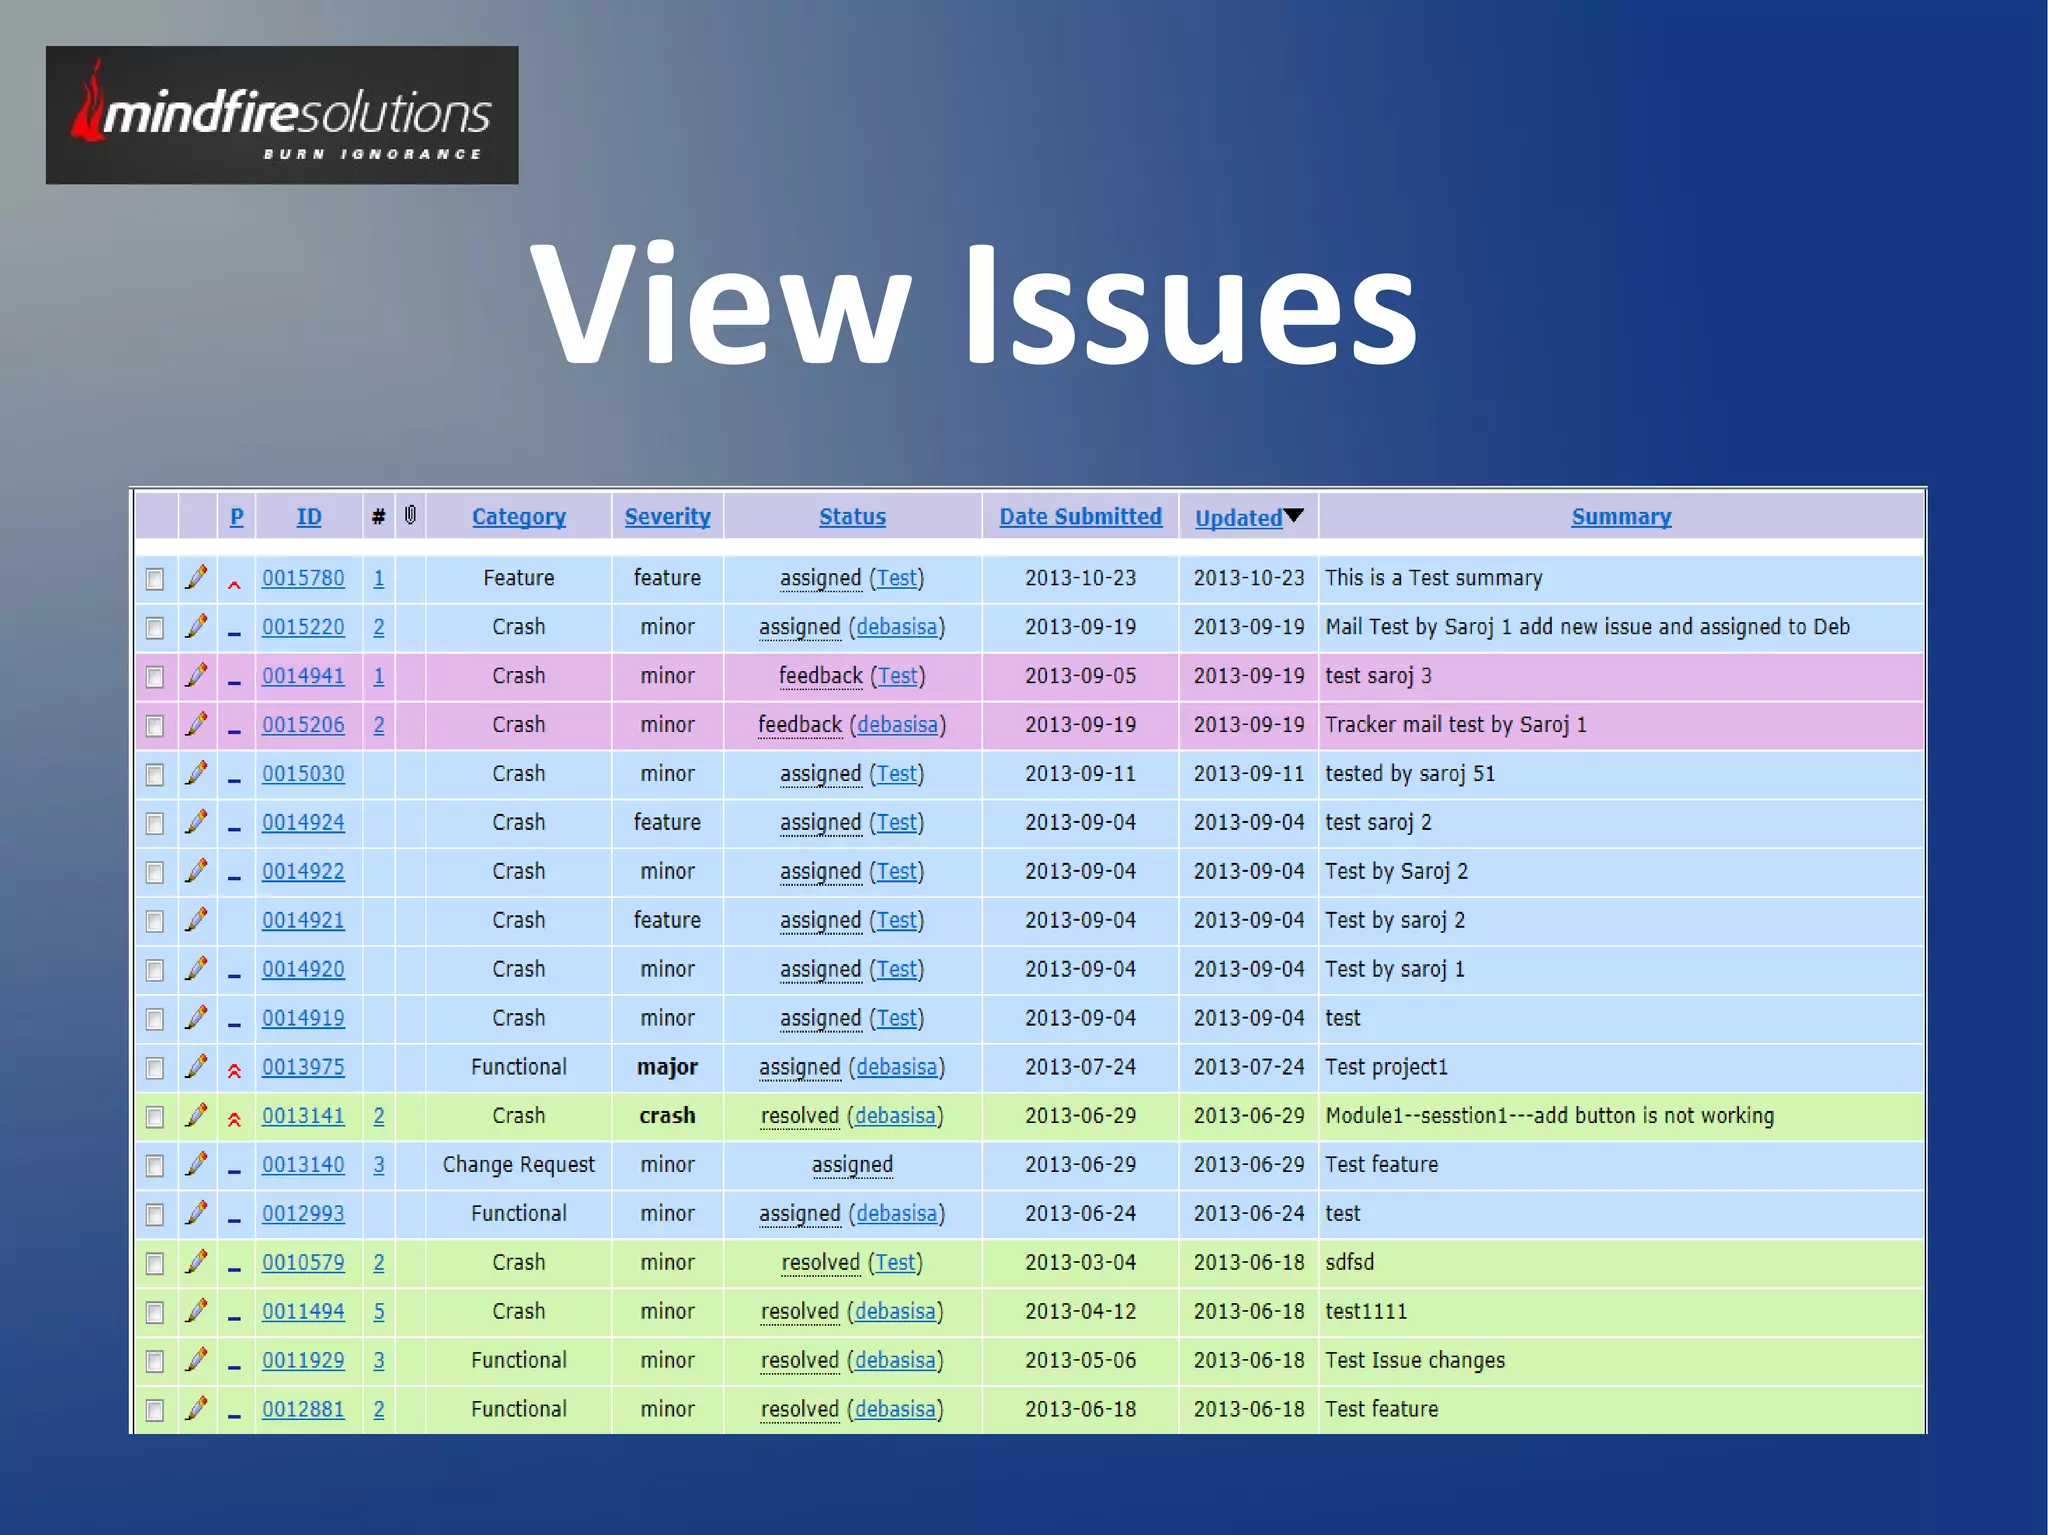Click the Updated sort direction arrow
The height and width of the screenshot is (1535, 2048).
1294,515
